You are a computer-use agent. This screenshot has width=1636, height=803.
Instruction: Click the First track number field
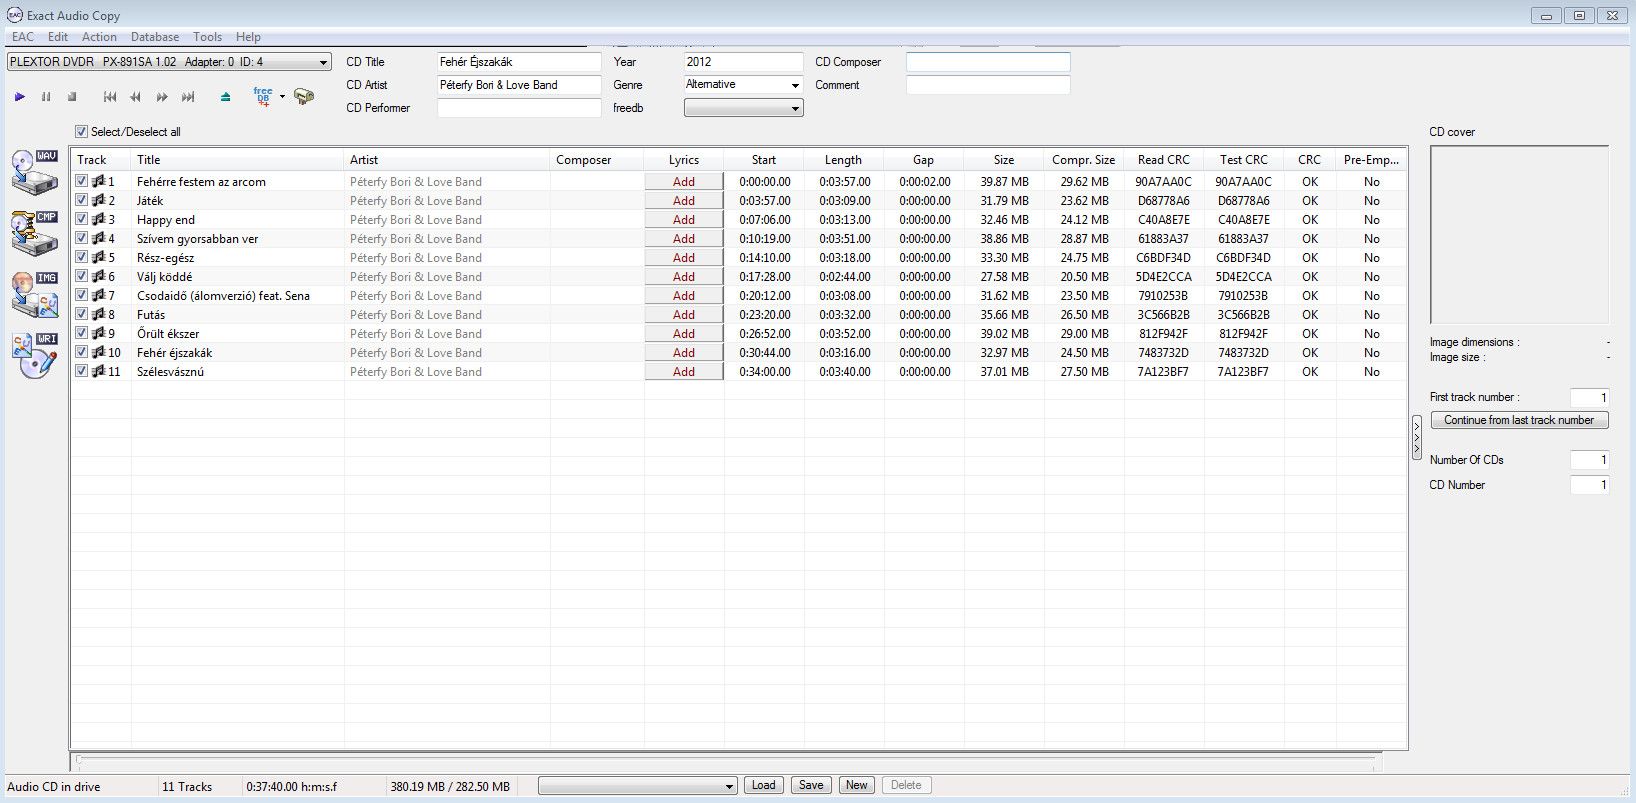click(1589, 397)
